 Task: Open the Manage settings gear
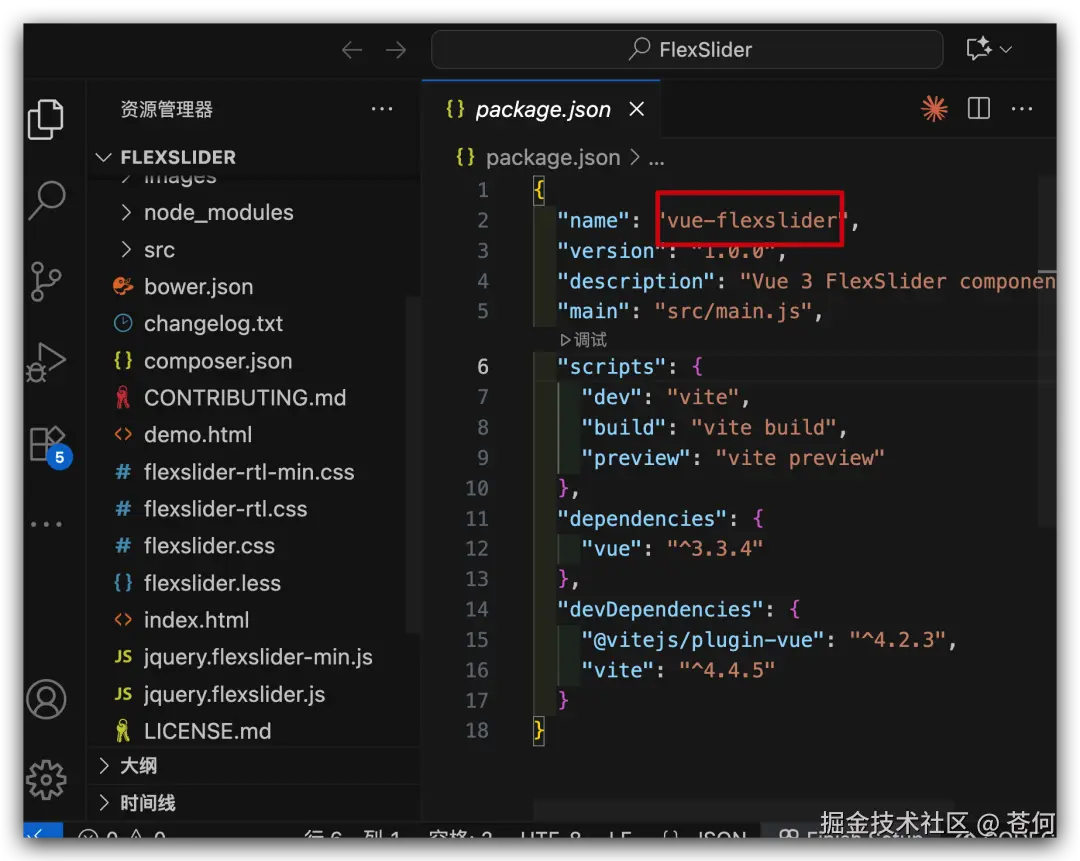tap(46, 780)
